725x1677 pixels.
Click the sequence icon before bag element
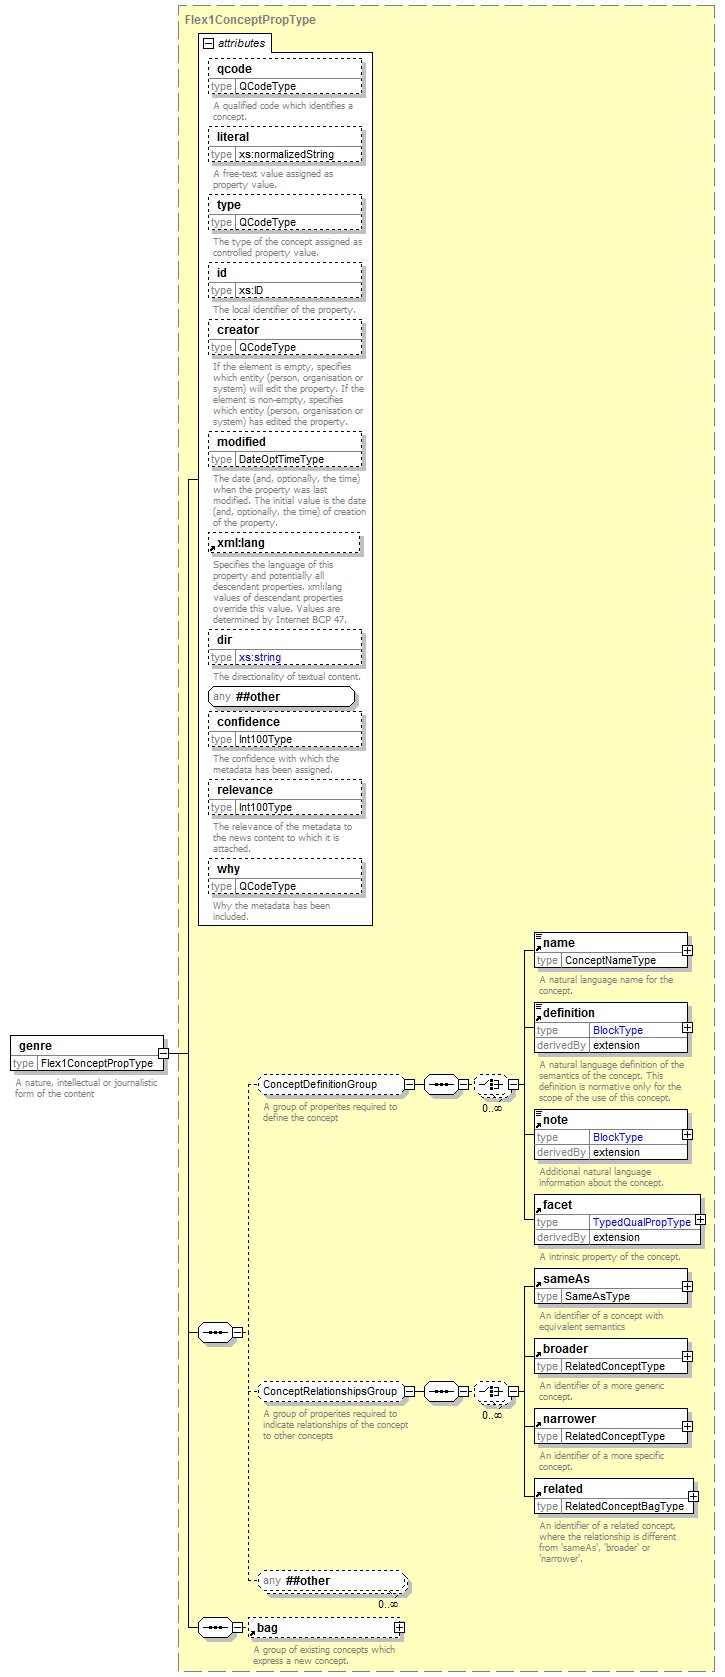[214, 1628]
